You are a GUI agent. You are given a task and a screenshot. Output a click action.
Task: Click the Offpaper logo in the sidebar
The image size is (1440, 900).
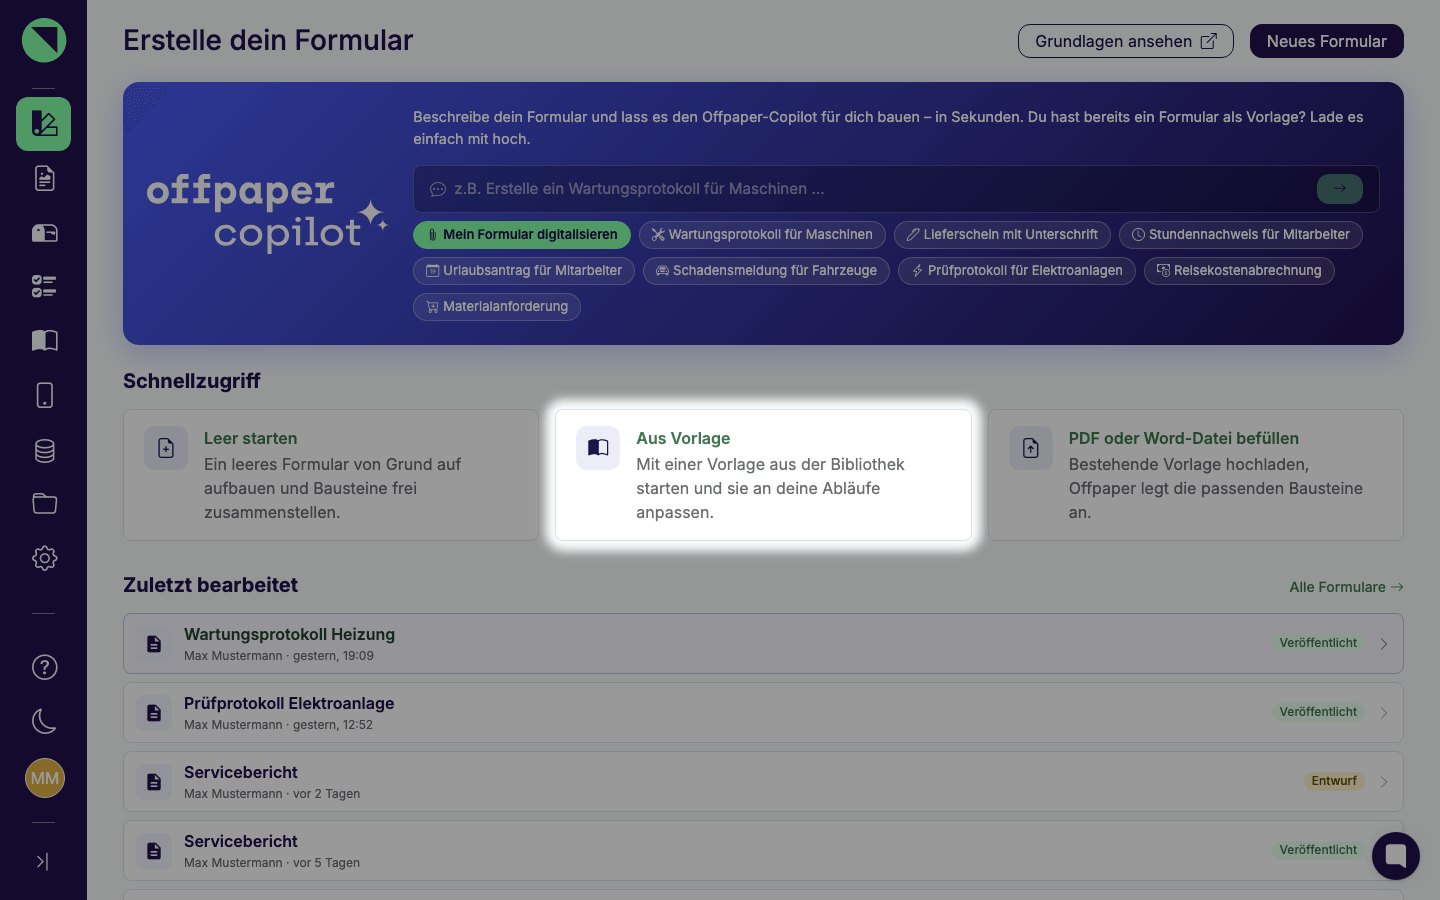(44, 40)
